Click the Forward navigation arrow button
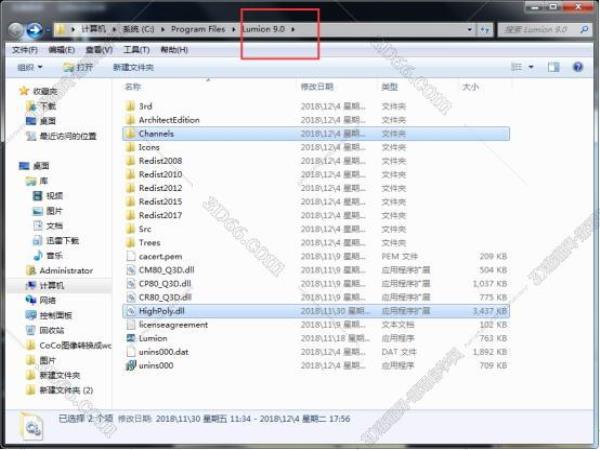 (x=35, y=30)
